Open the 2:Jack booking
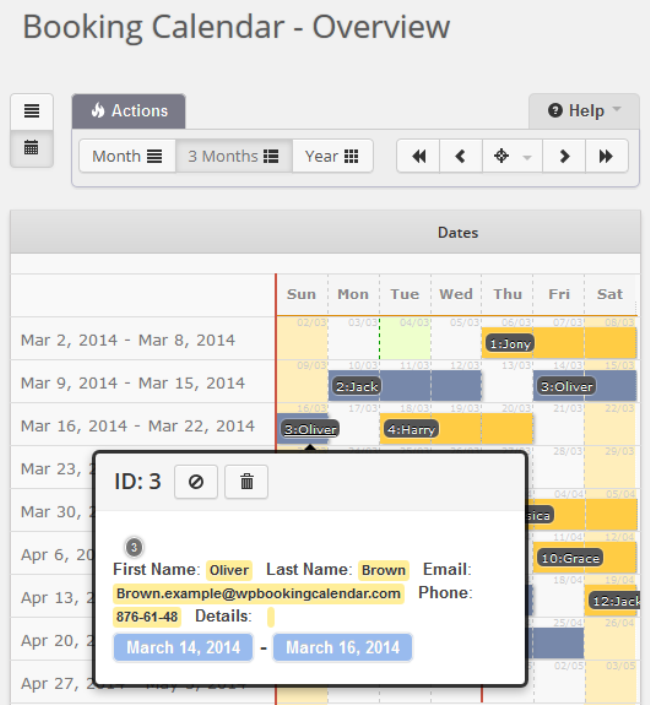The height and width of the screenshot is (705, 650). (357, 386)
